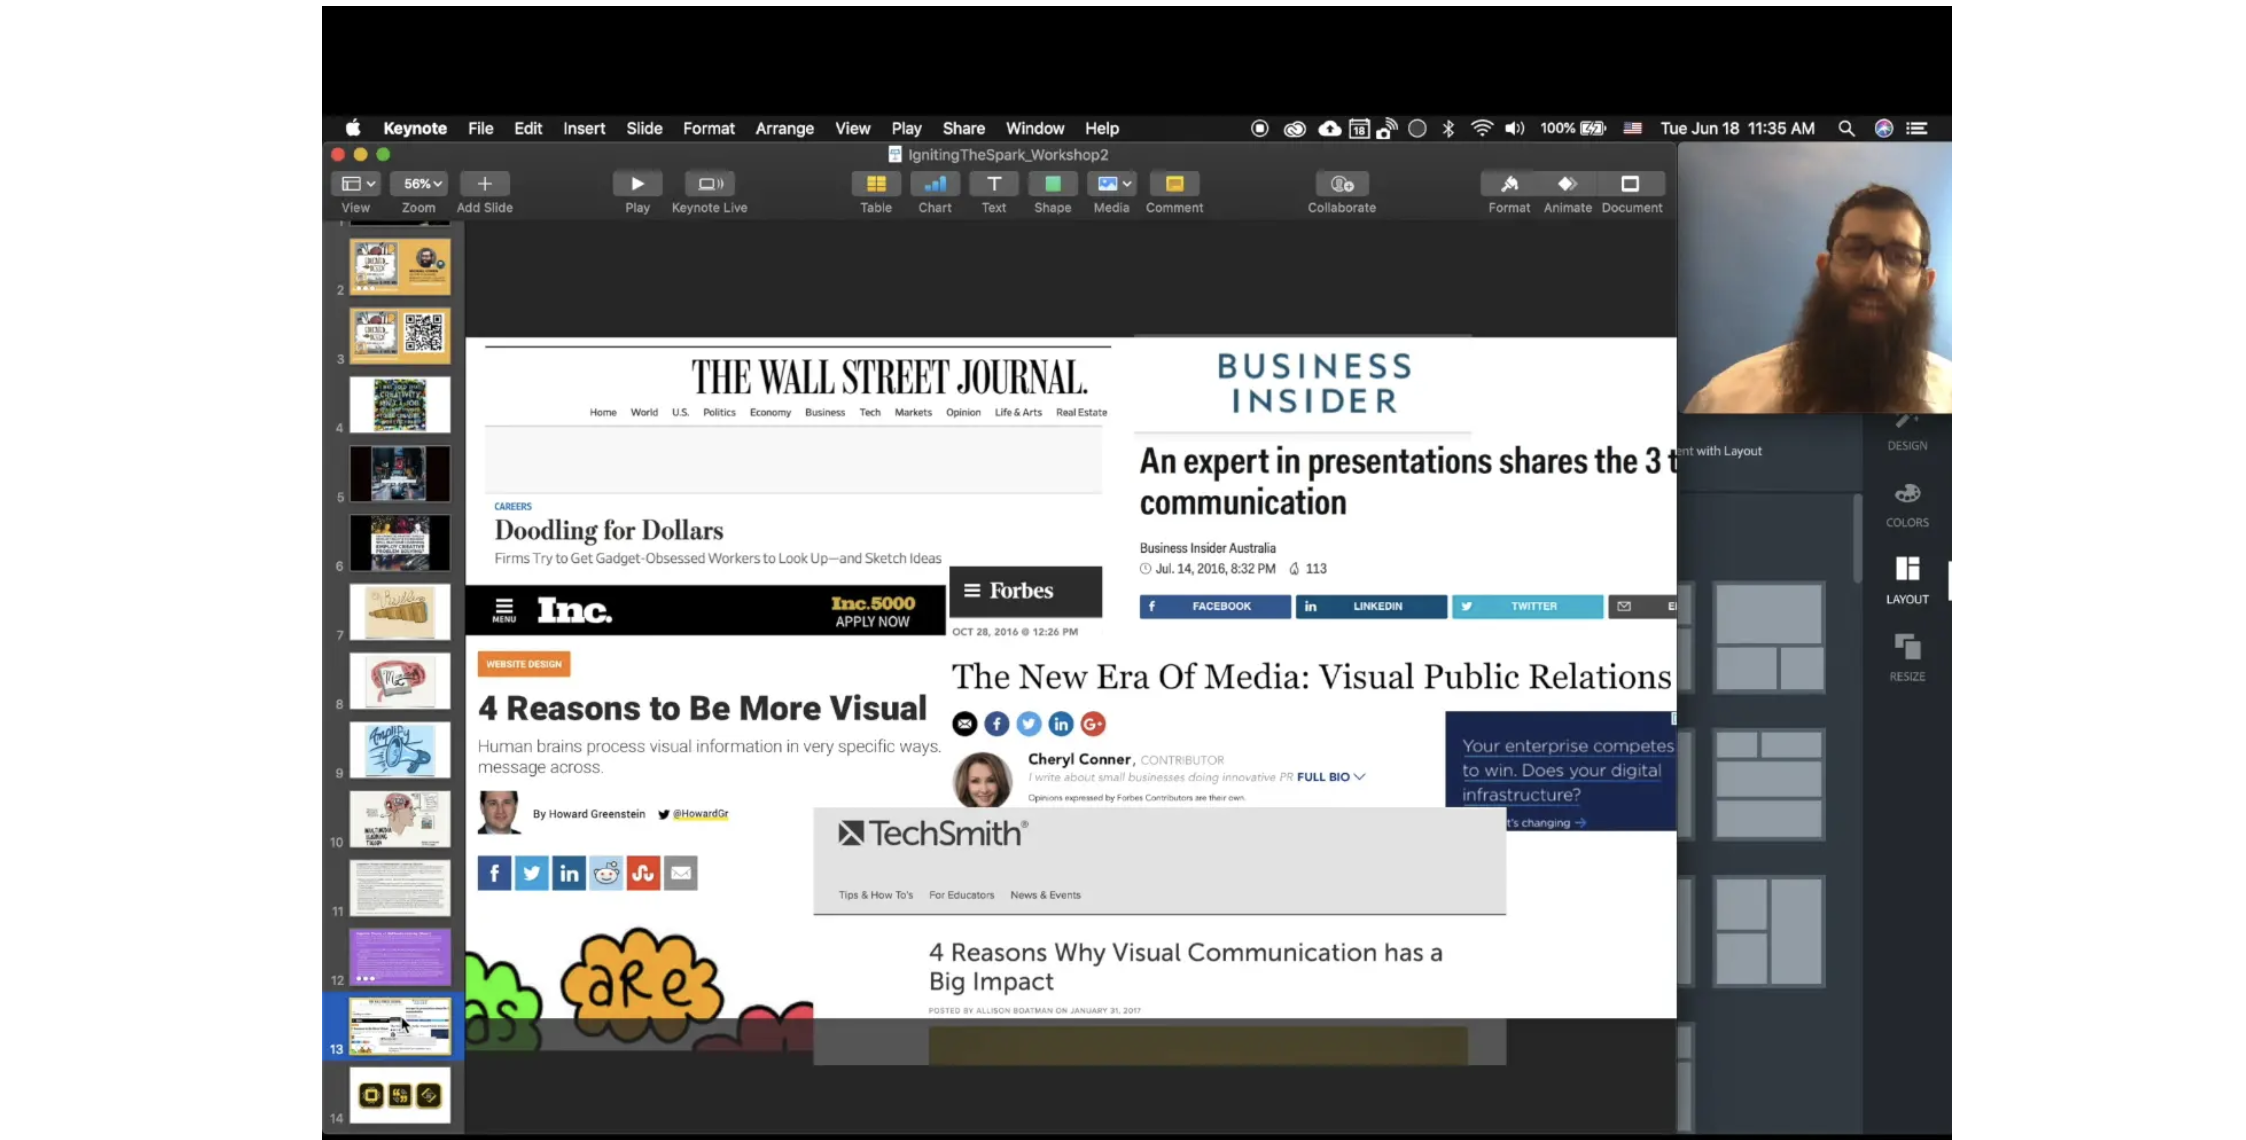Open the View menu in menu bar
Image resolution: width=2246 pixels, height=1140 pixels.
click(x=853, y=128)
